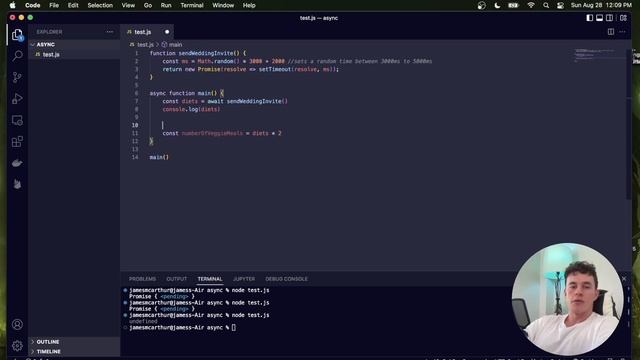This screenshot has height=360, width=640.
Task: Open macOS Control Center icon
Action: 560,5
